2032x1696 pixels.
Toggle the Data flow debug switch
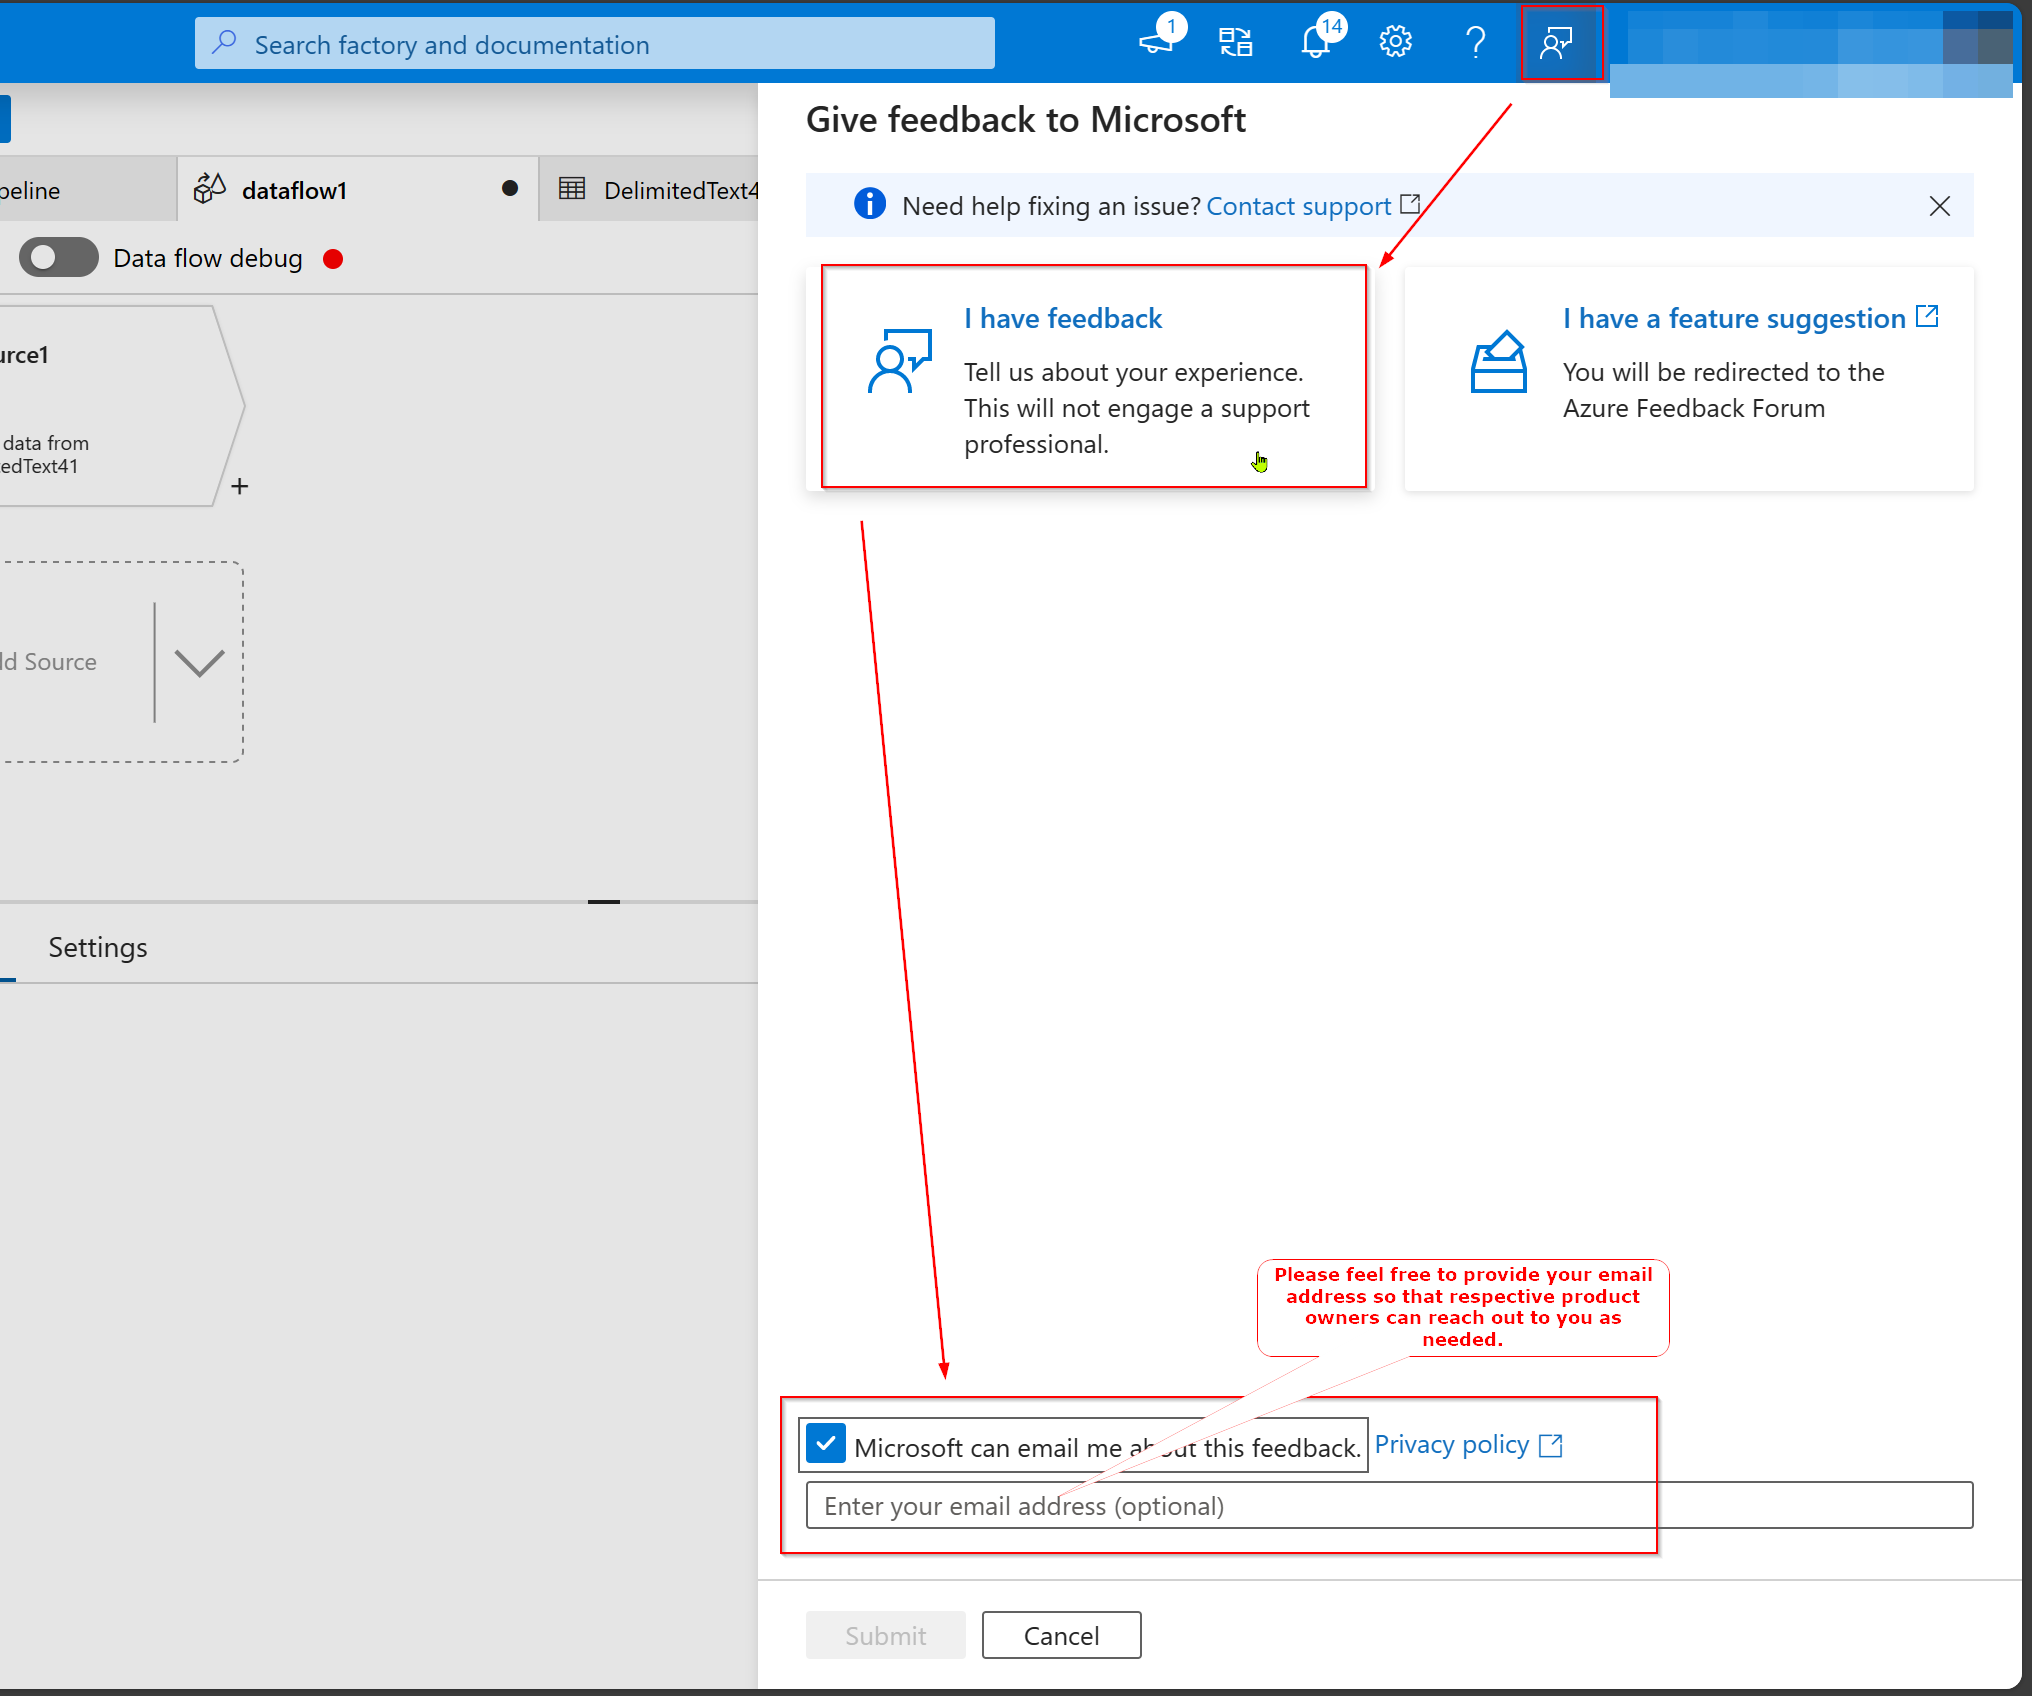(x=58, y=258)
